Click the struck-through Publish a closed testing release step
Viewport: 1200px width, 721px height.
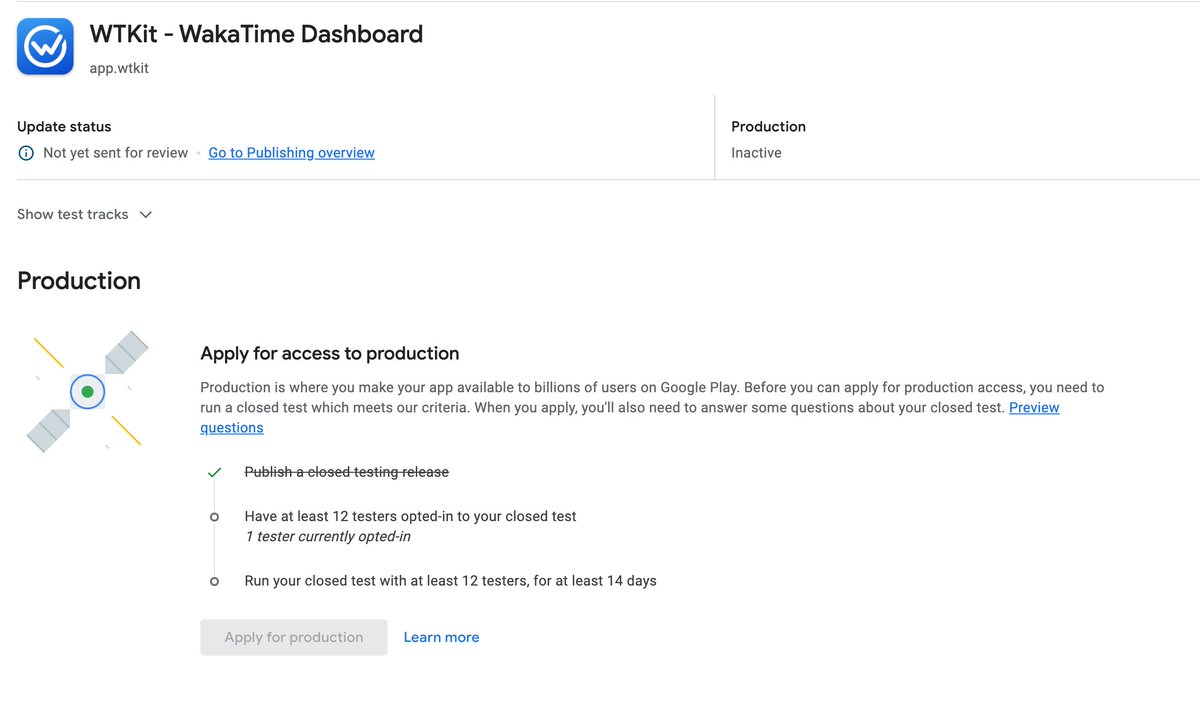tap(347, 472)
